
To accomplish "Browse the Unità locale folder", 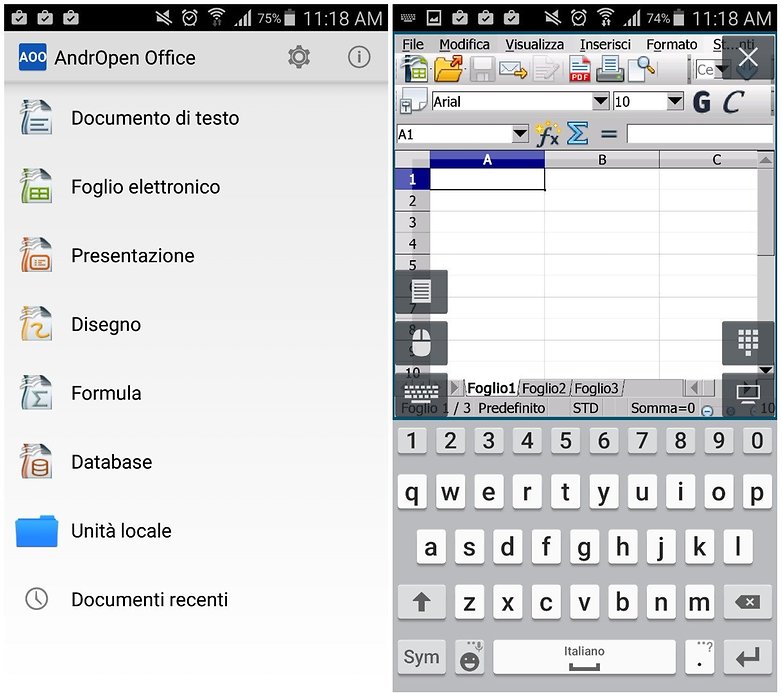I will point(196,531).
